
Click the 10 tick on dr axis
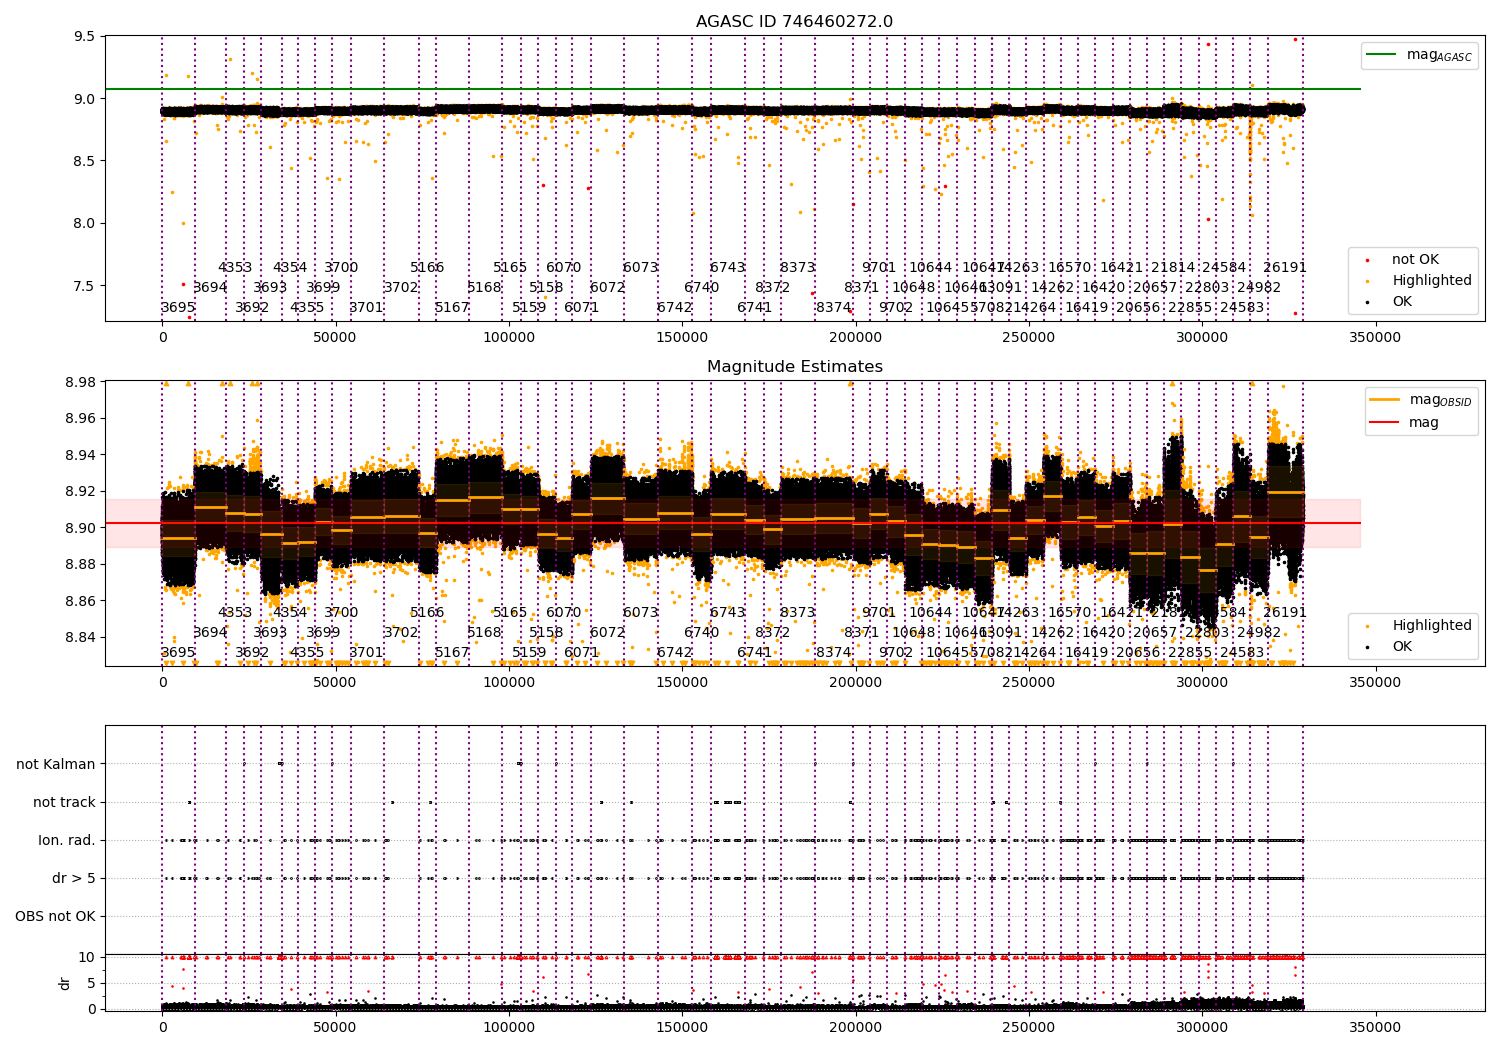[87, 957]
